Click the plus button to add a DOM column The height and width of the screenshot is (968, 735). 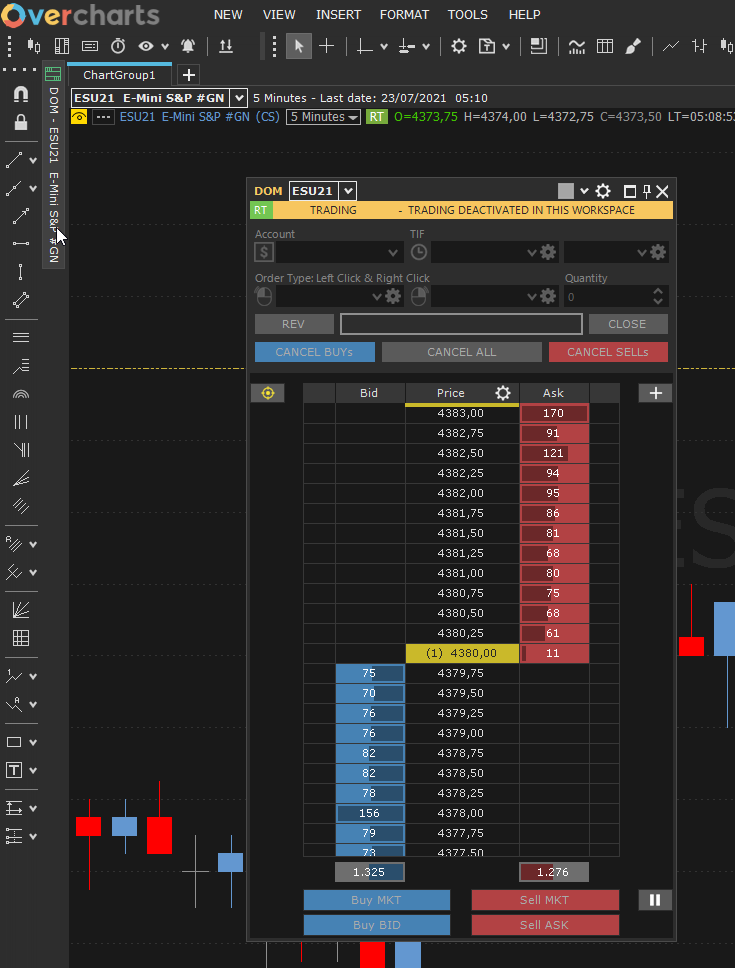(x=655, y=393)
